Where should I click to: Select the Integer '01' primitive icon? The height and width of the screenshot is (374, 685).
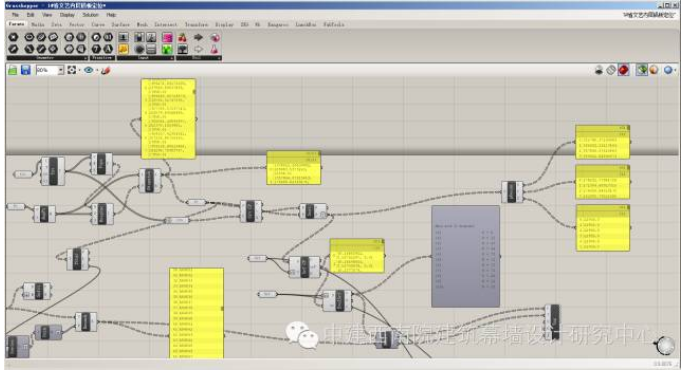(x=108, y=37)
